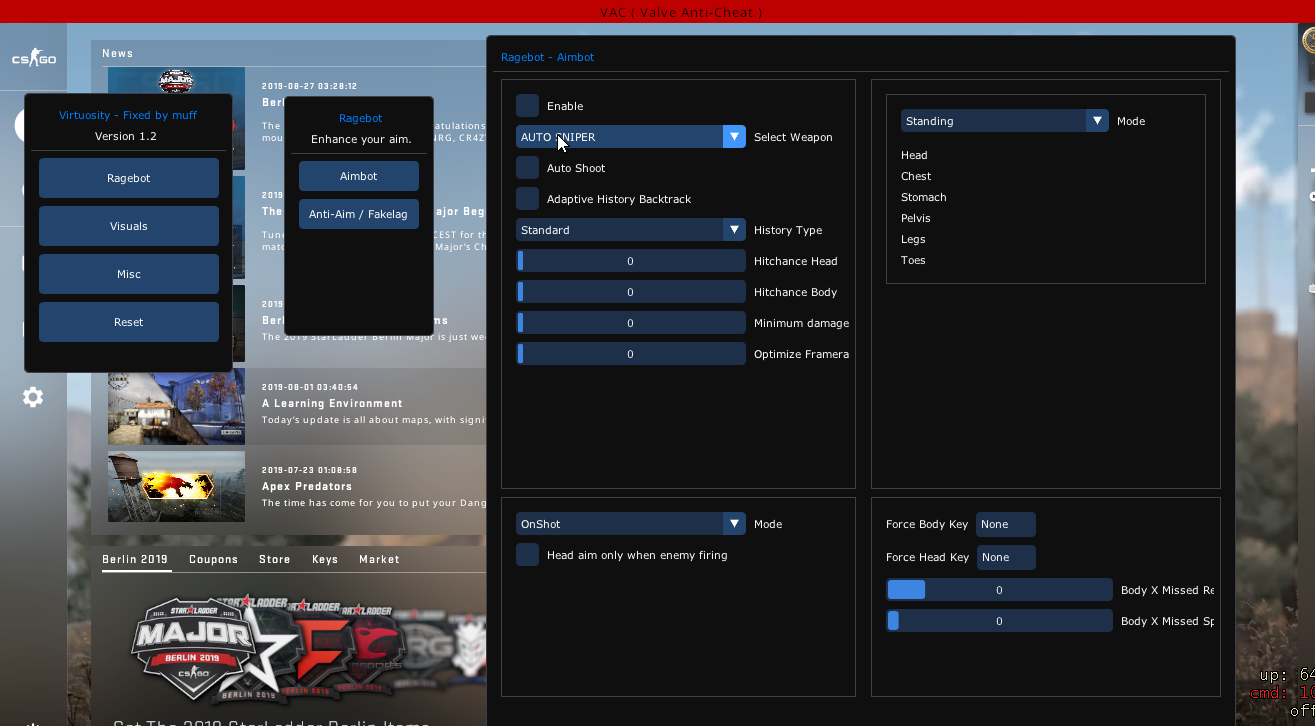Image resolution: width=1315 pixels, height=726 pixels.
Task: Check Head aim only when enemy firing
Action: 528,555
